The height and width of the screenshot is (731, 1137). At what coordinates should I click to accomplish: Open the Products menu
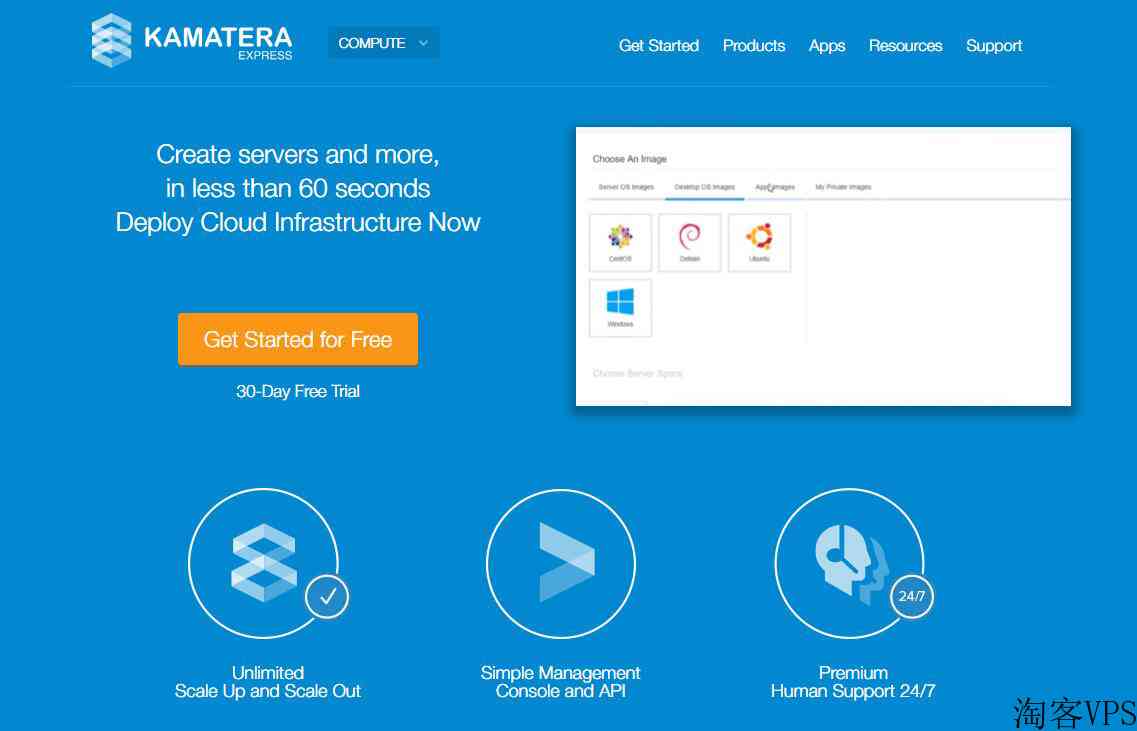tap(754, 46)
